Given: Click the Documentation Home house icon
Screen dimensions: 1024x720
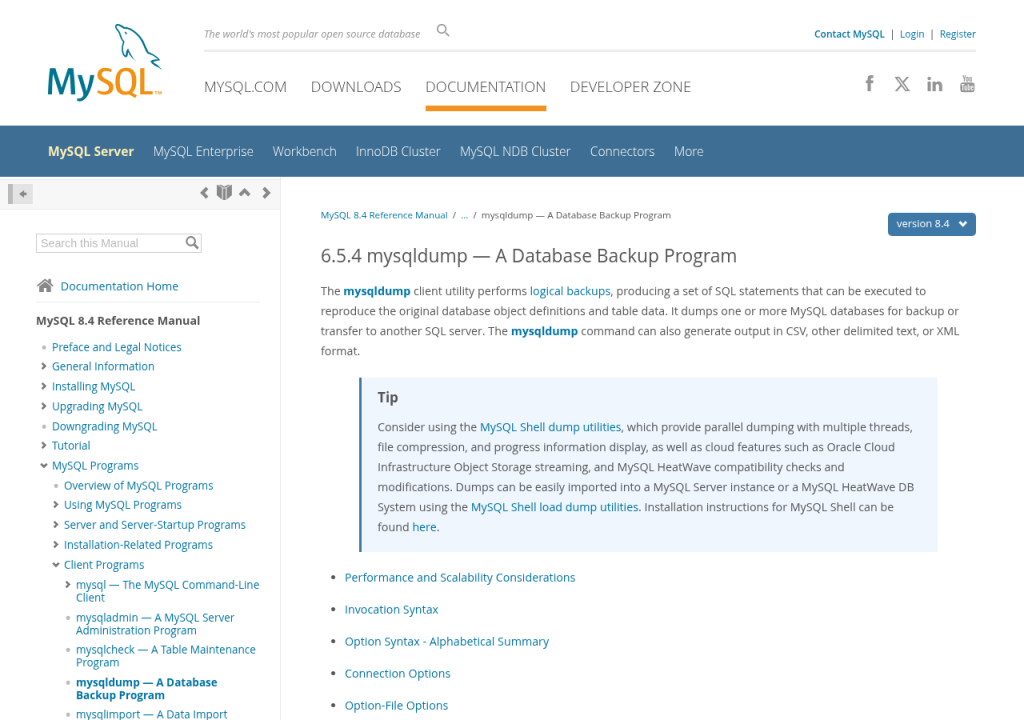Looking at the screenshot, I should (45, 286).
